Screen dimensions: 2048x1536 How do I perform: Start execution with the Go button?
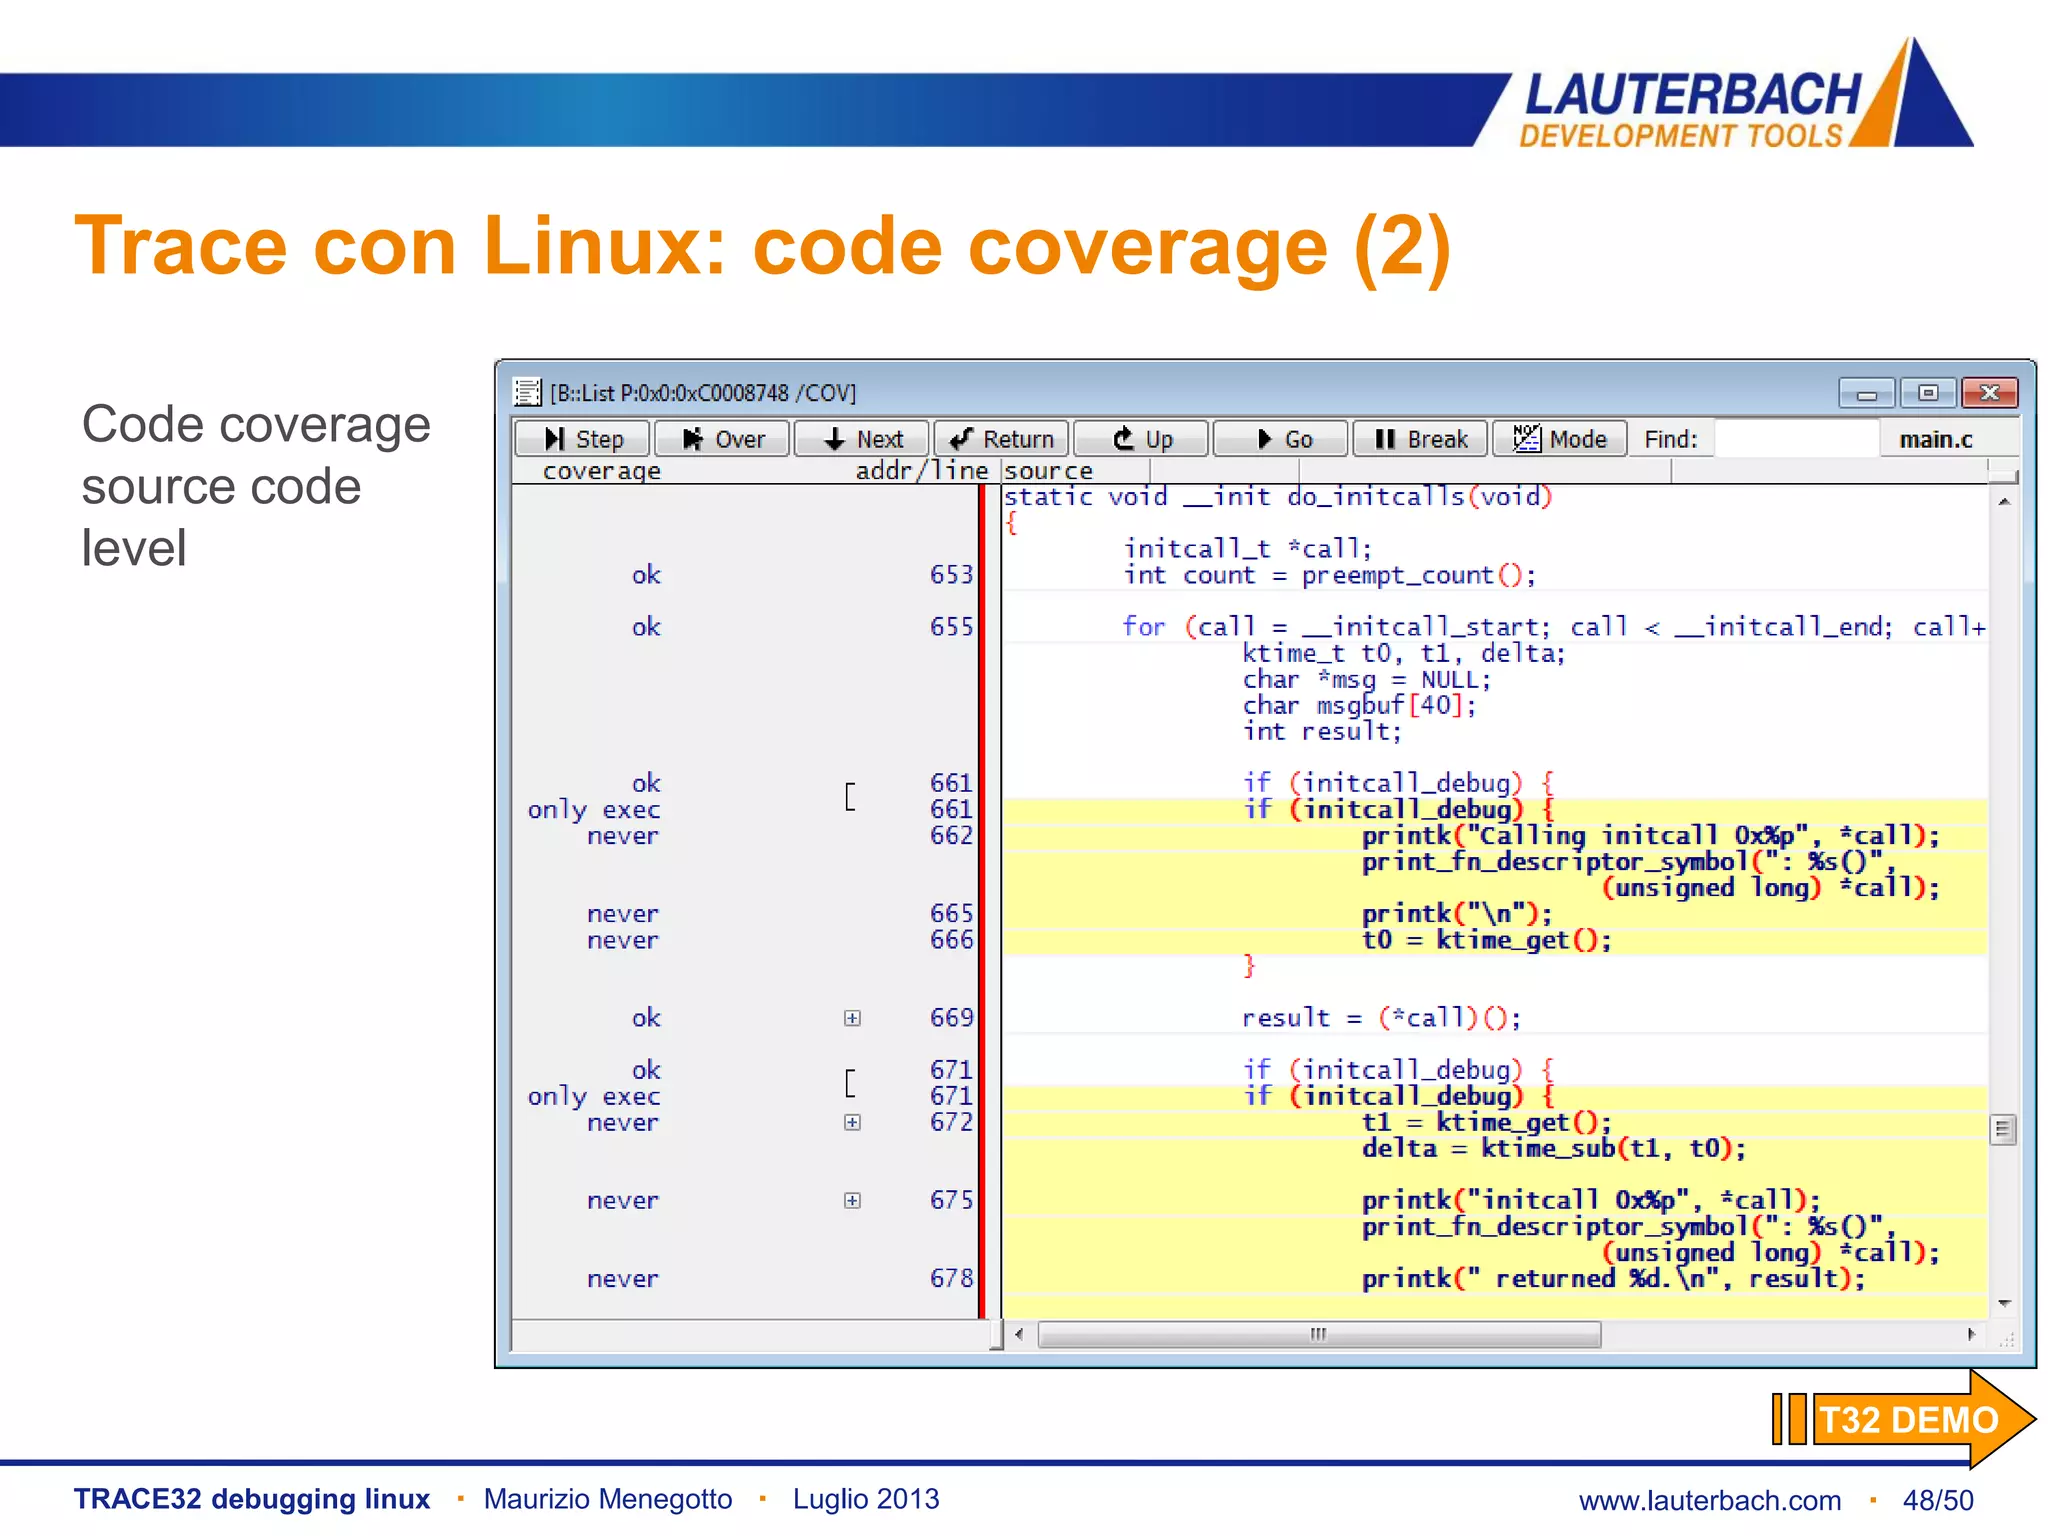point(1281,439)
